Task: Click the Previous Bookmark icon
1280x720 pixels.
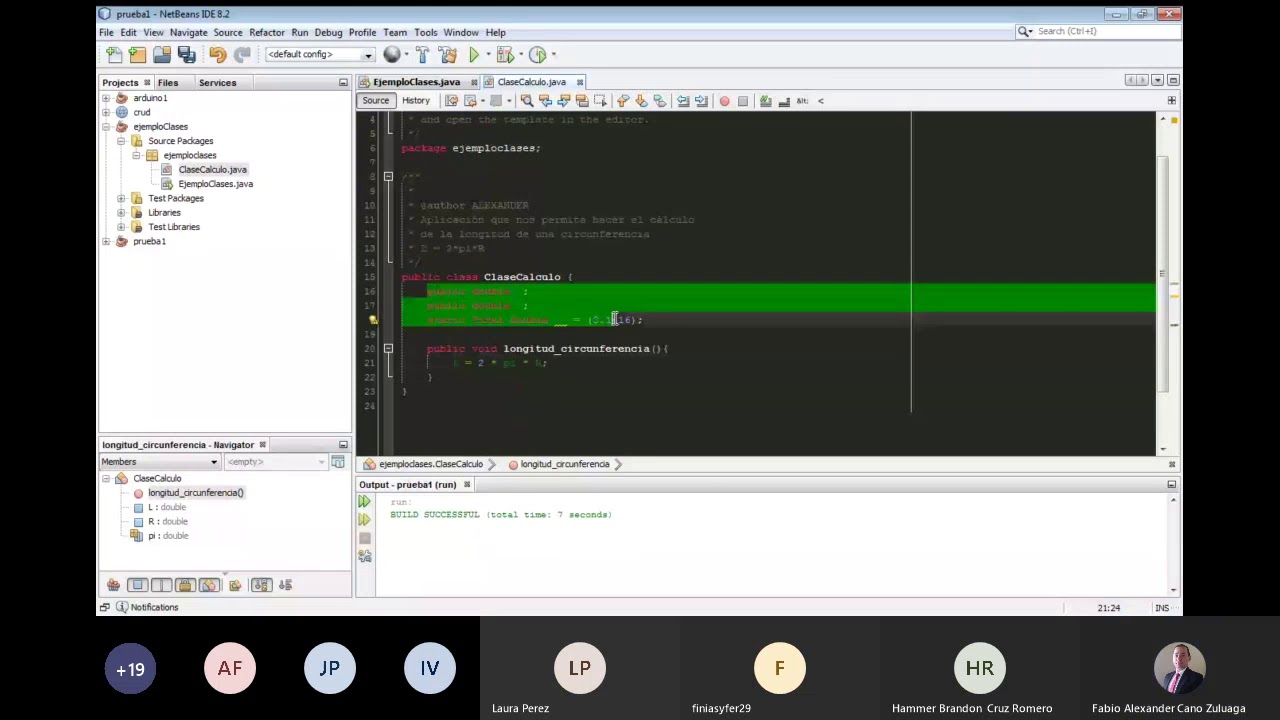Action: [623, 101]
